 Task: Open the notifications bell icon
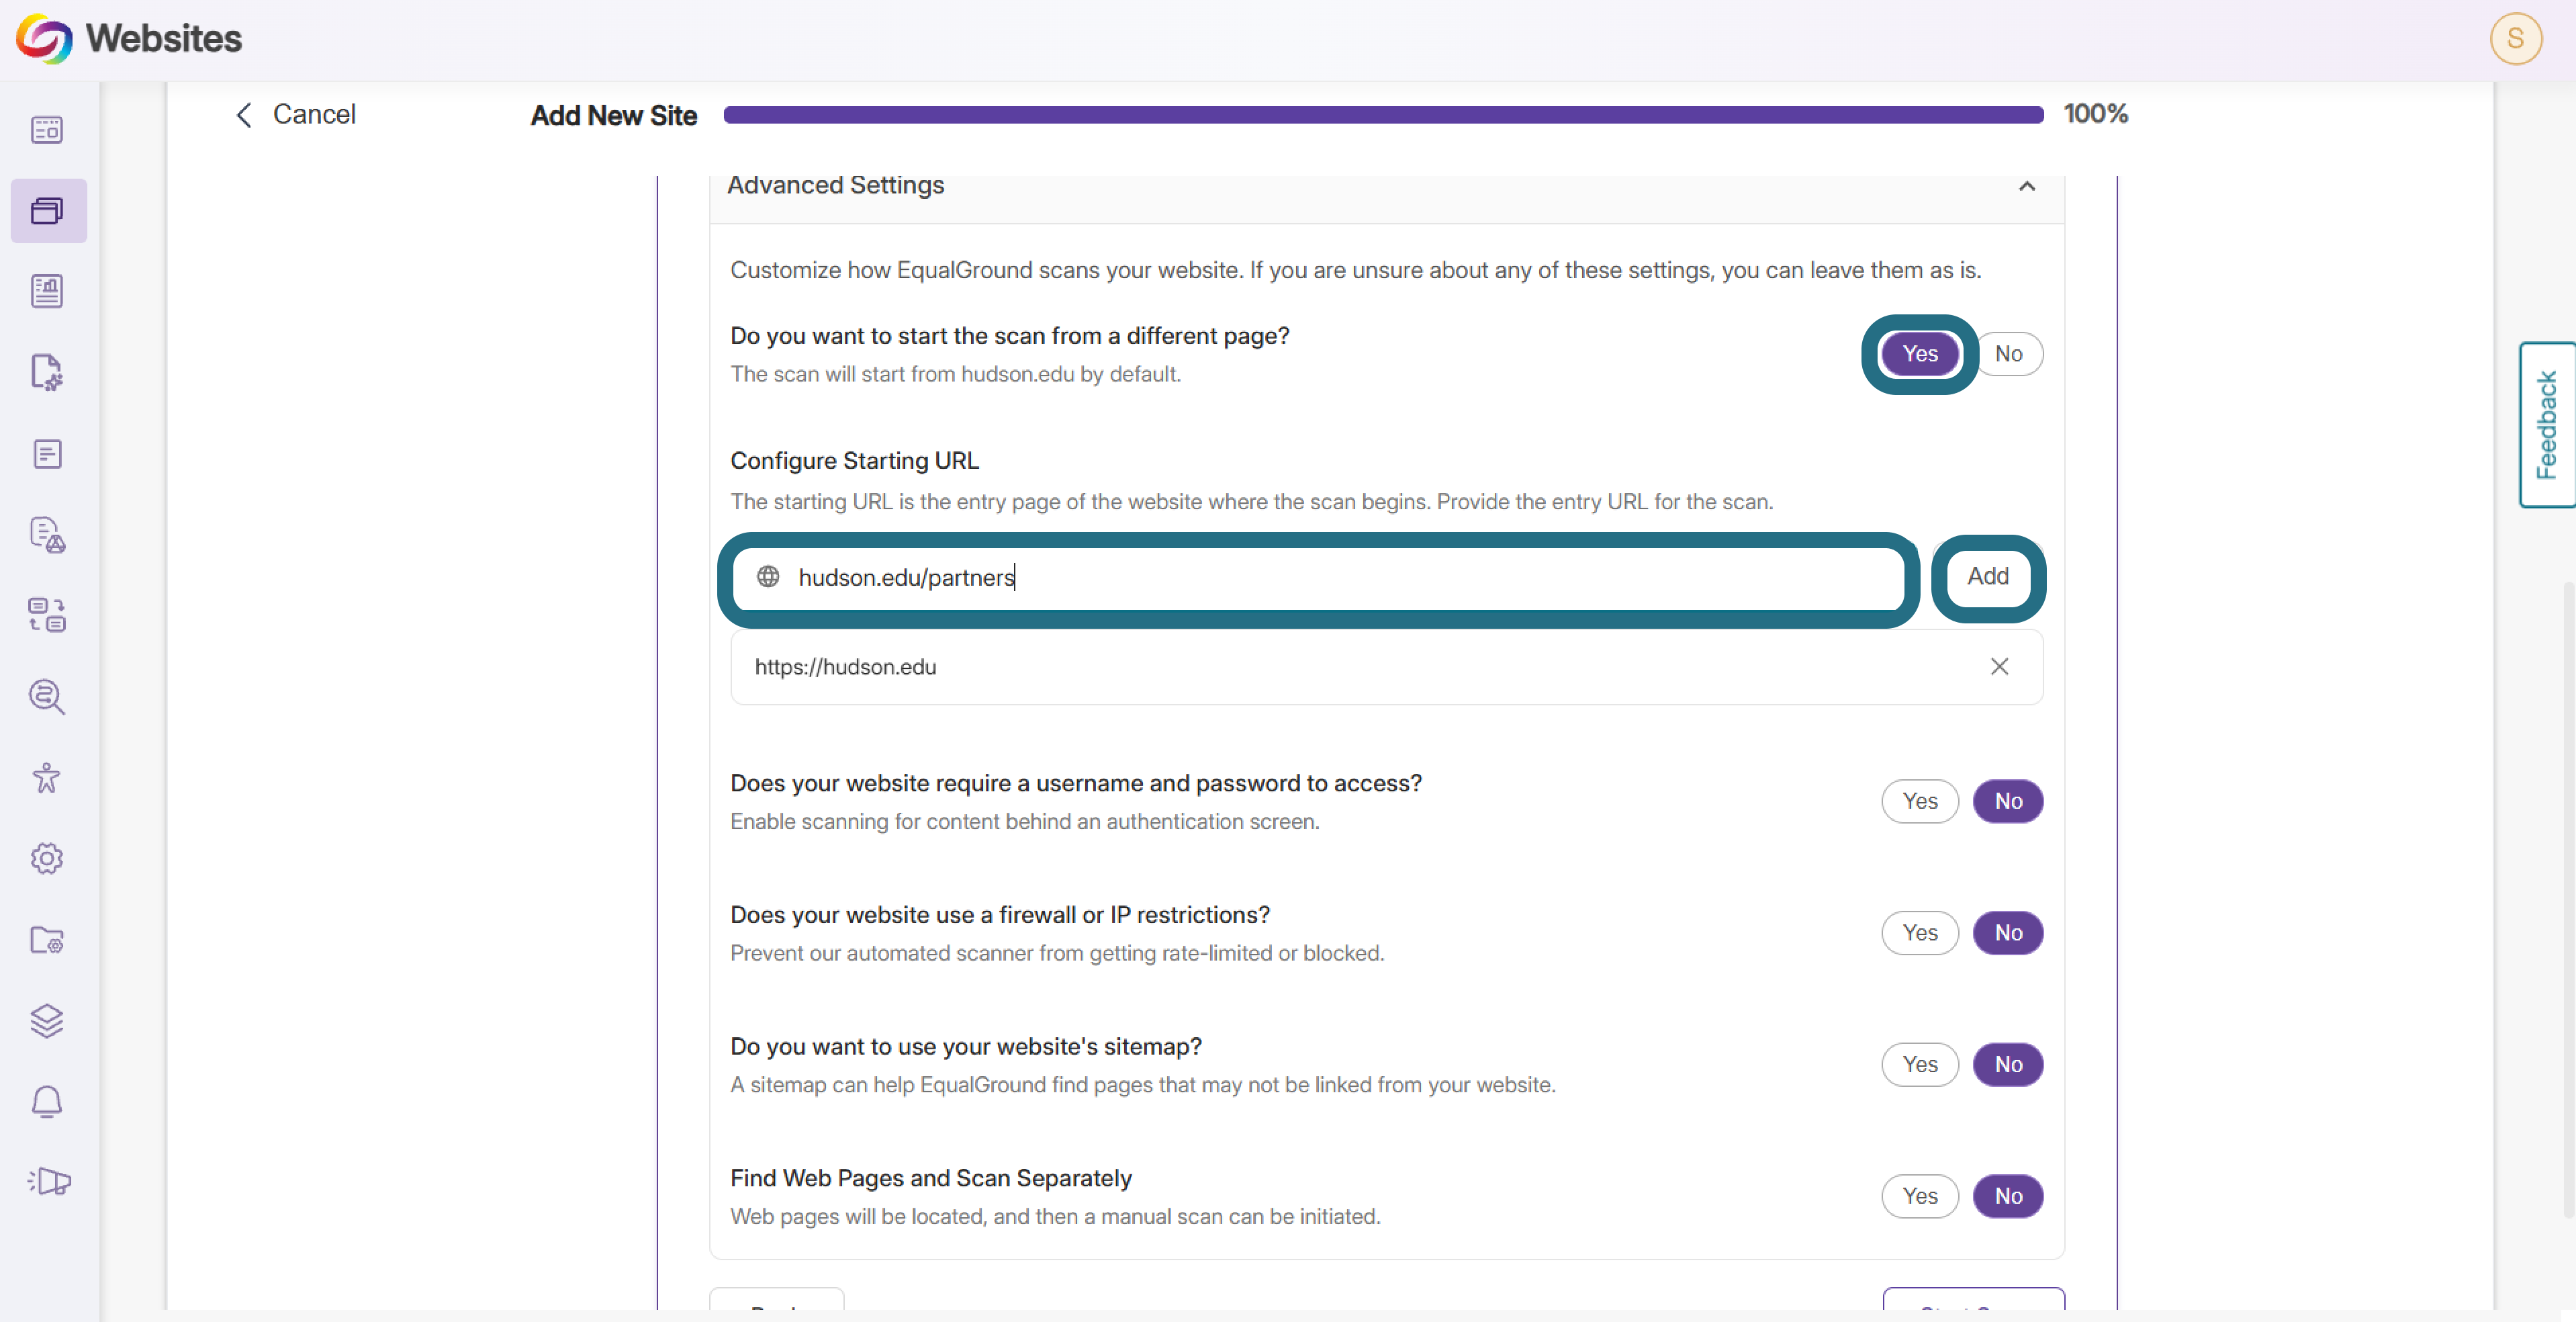(47, 1102)
